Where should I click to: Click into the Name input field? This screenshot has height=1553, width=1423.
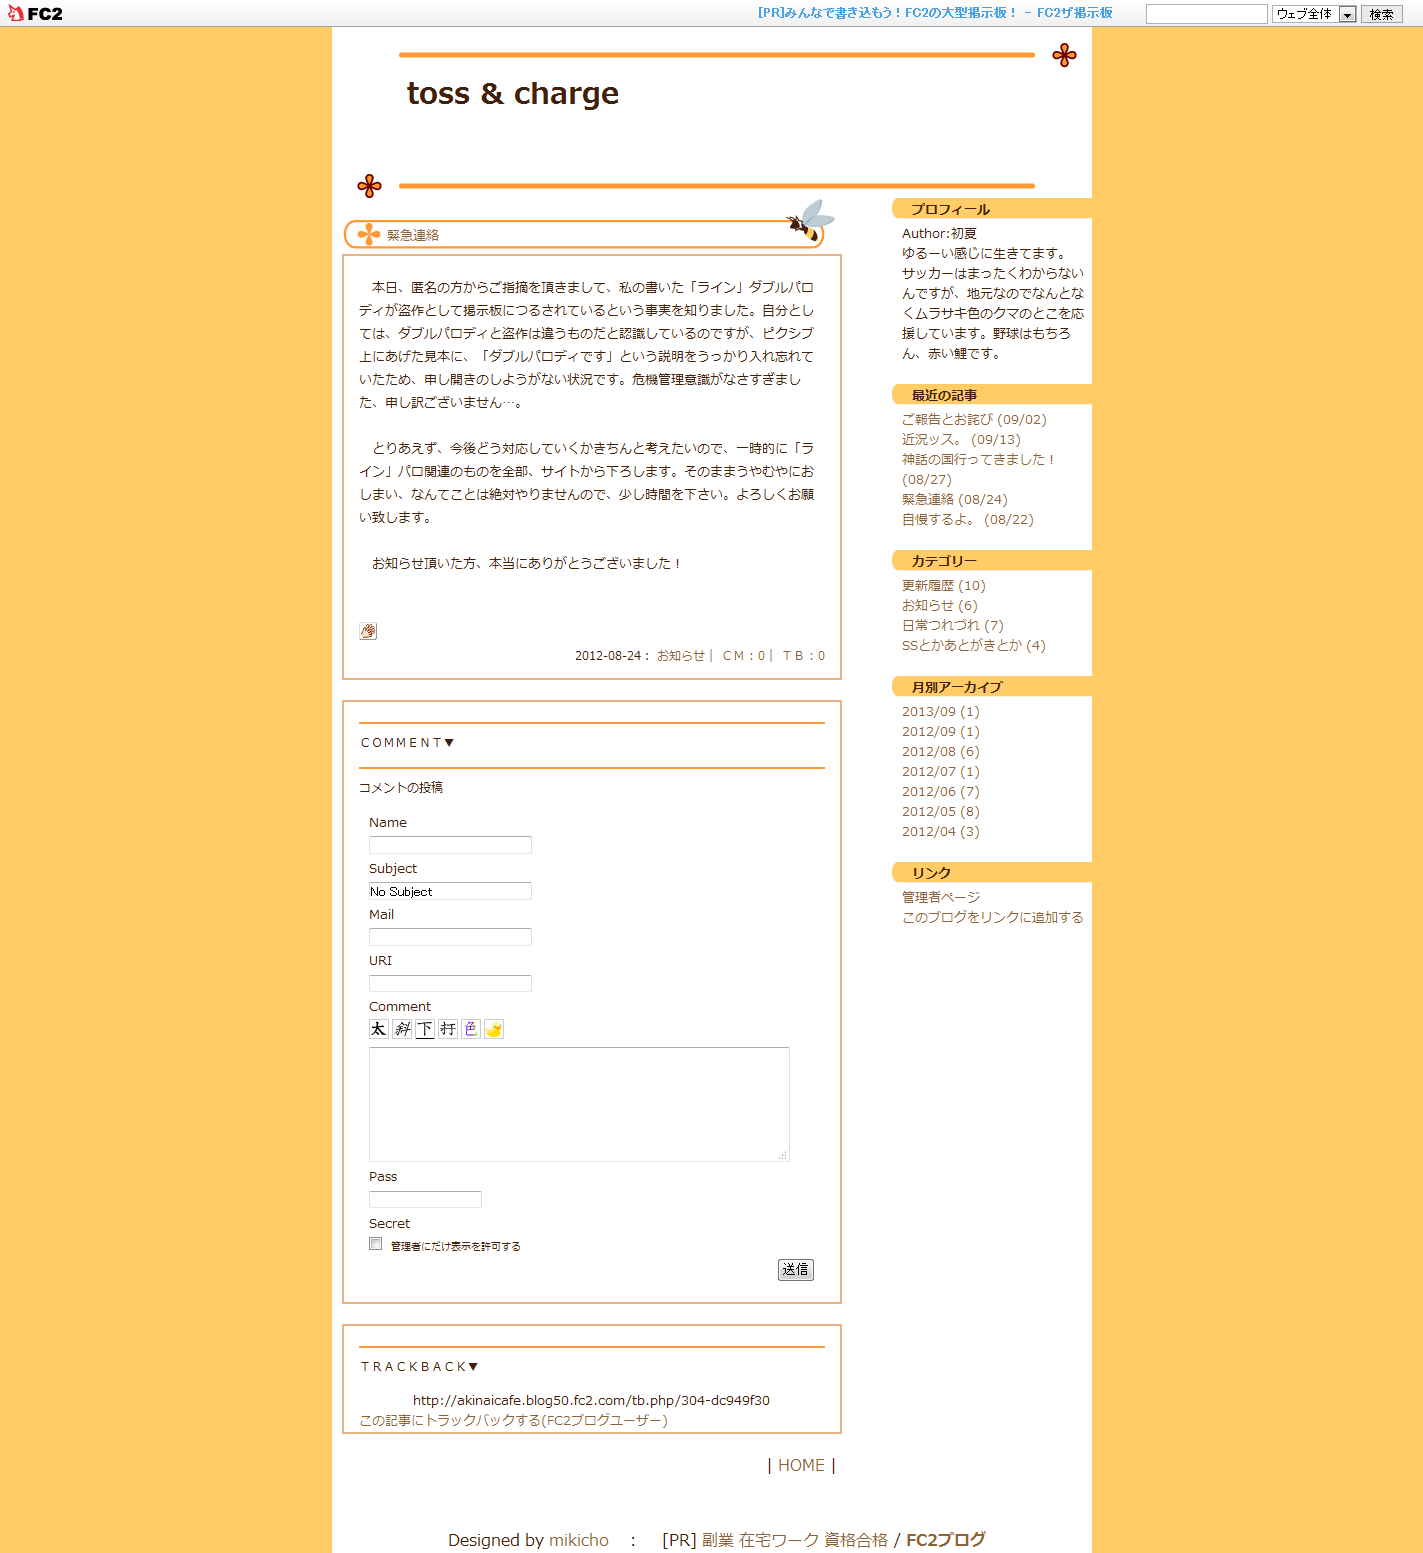[450, 845]
